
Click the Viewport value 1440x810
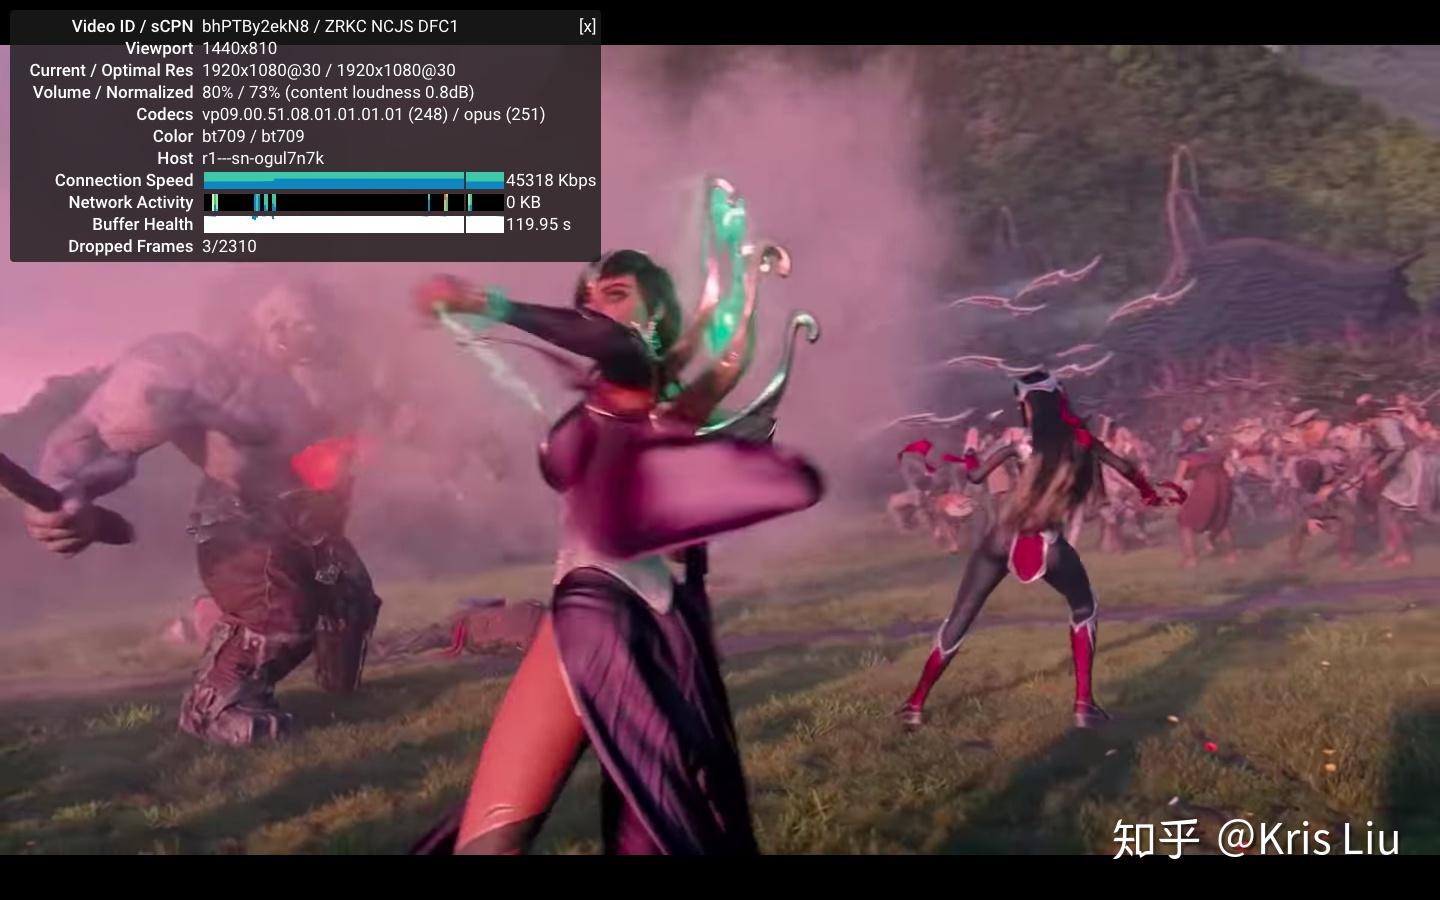pyautogui.click(x=240, y=48)
